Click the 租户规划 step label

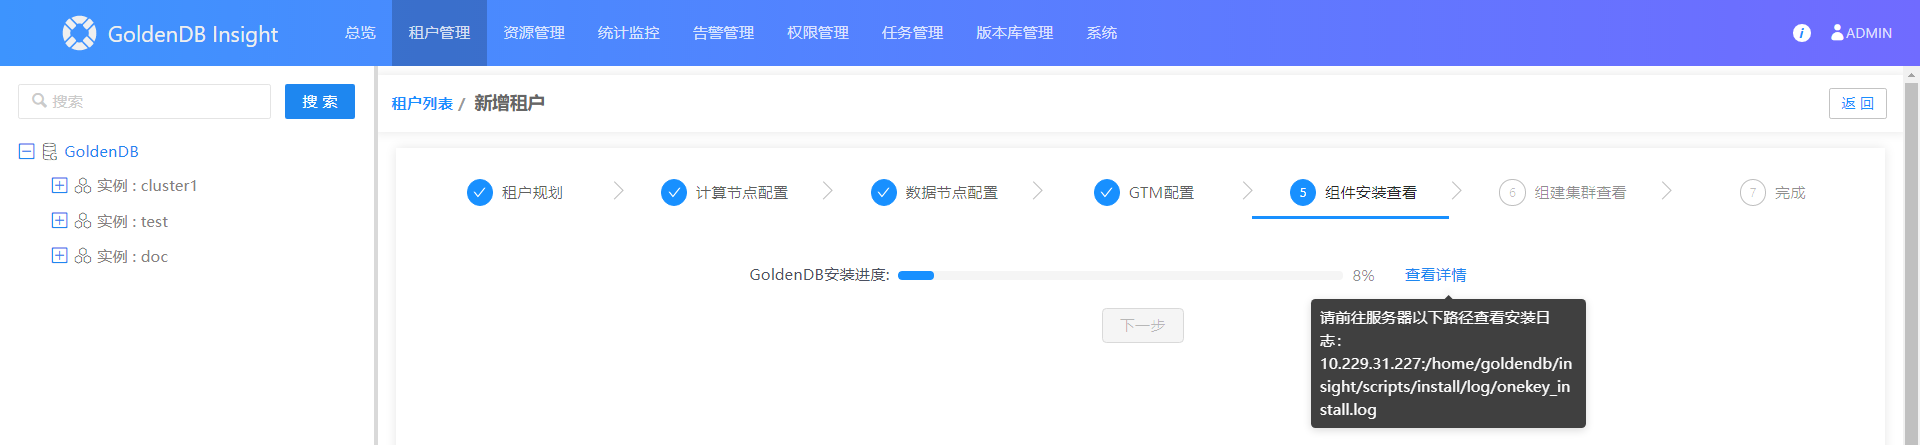point(532,192)
